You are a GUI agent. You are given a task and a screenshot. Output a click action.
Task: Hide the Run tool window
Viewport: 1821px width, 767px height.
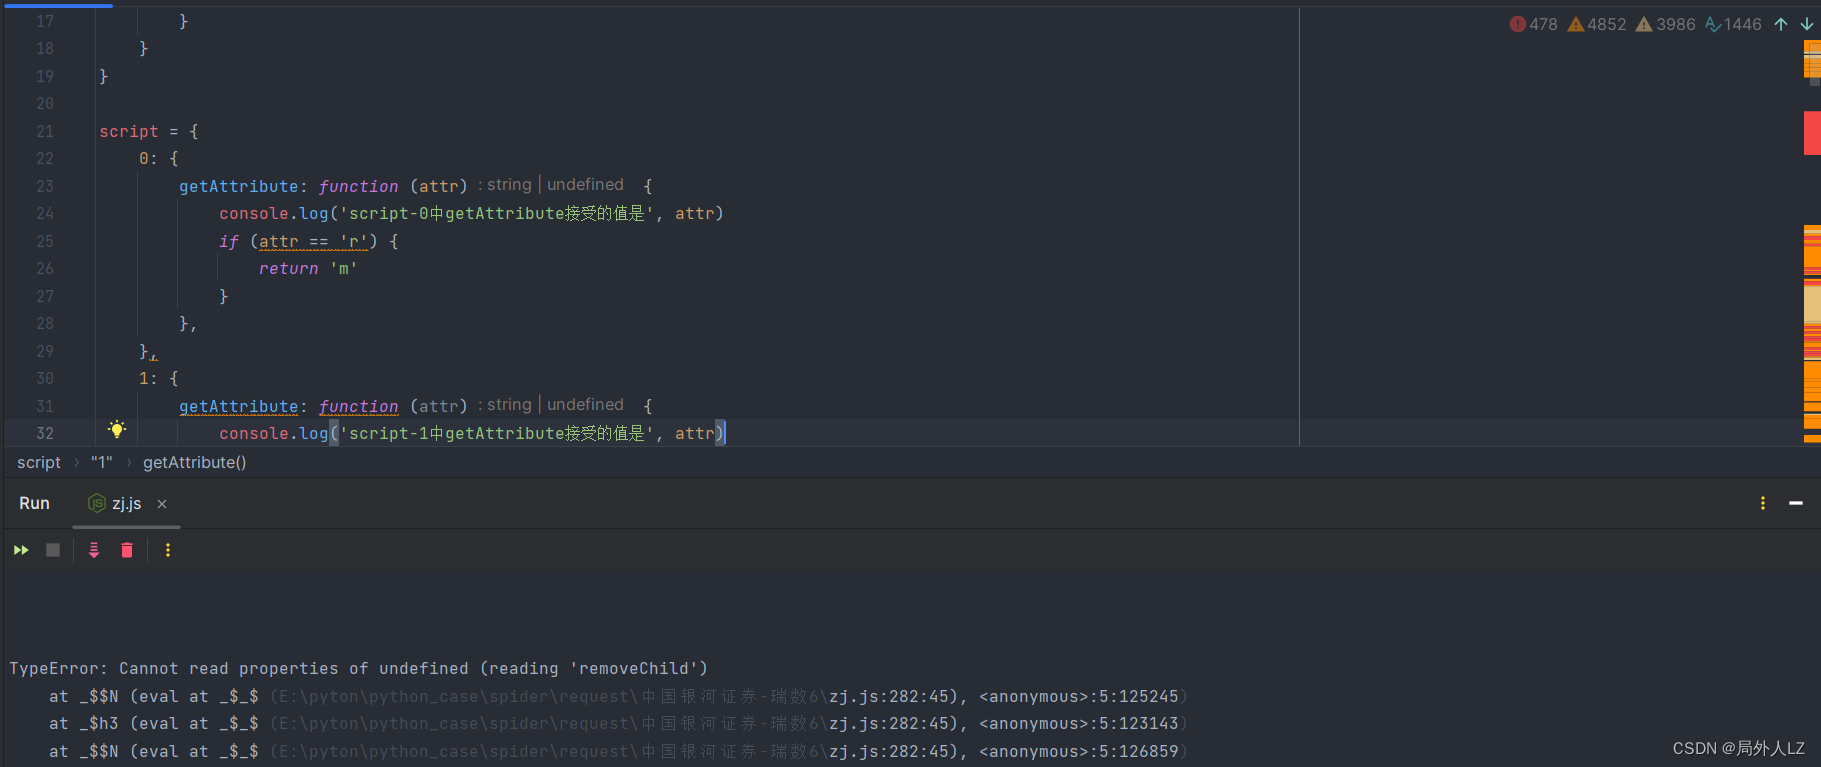[1796, 503]
